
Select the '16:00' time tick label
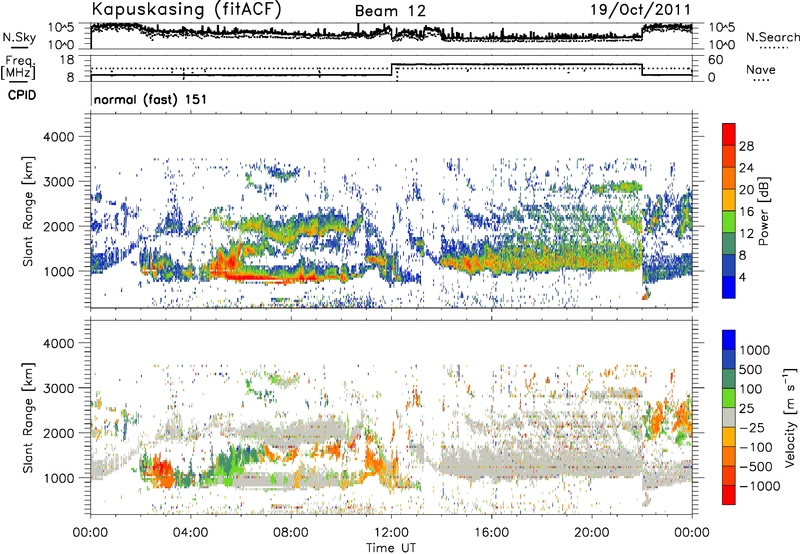coord(491,533)
